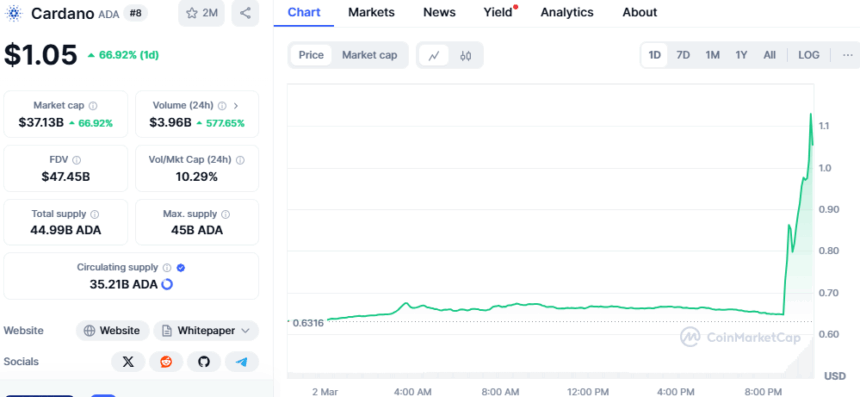
Task: Click Market cap info icon
Action: point(93,105)
